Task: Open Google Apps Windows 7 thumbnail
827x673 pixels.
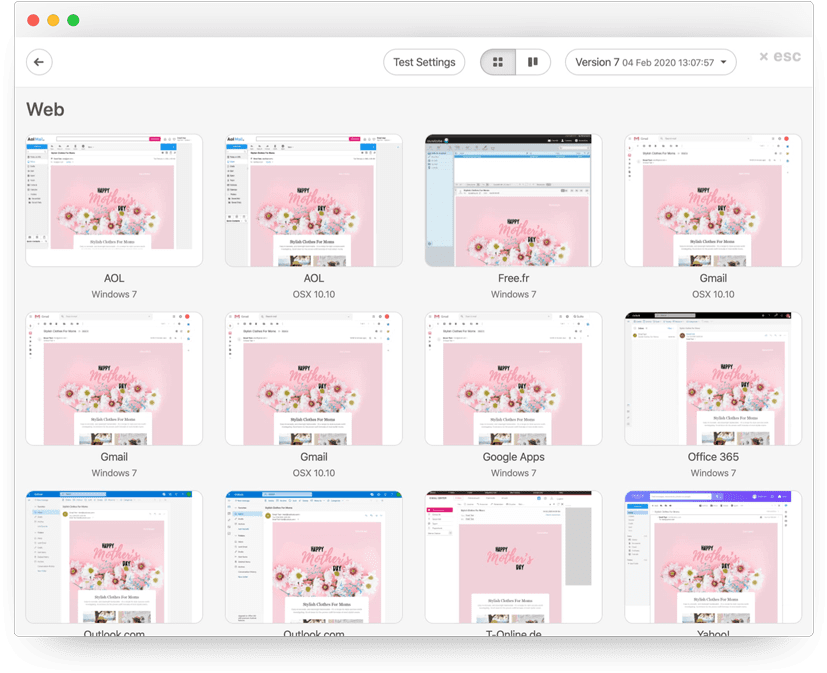Action: pos(514,378)
